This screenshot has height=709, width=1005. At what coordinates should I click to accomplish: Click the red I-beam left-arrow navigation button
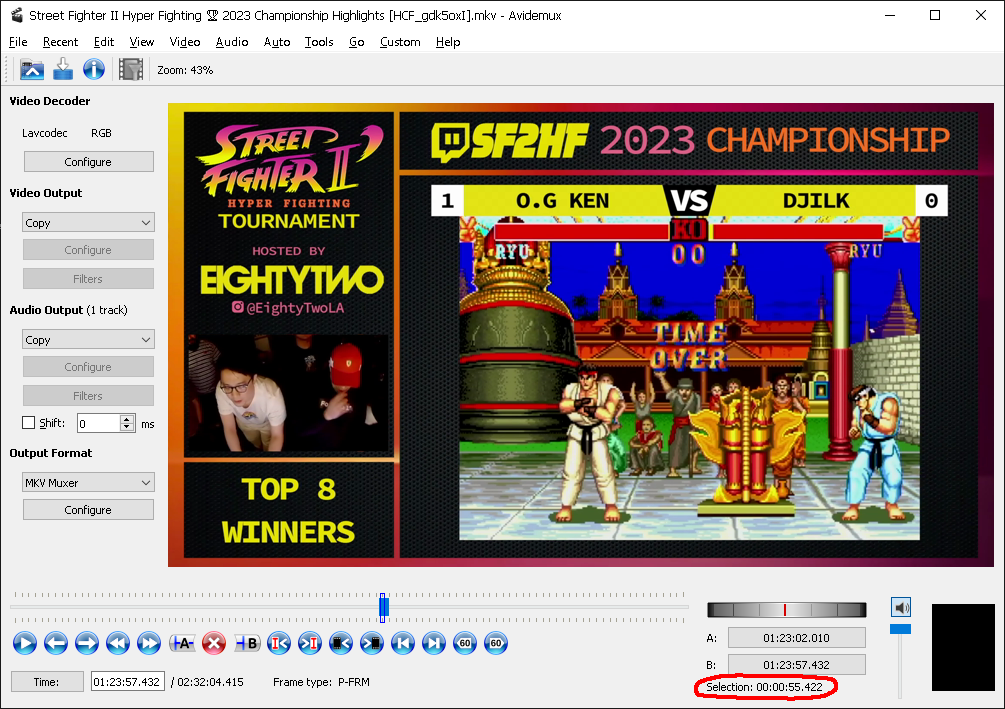coord(279,643)
